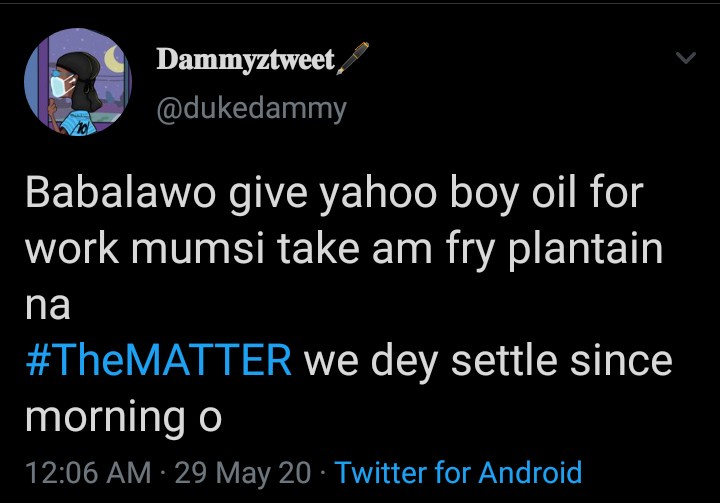
Task: Open the Twitter for Android source link
Action: click(x=458, y=471)
